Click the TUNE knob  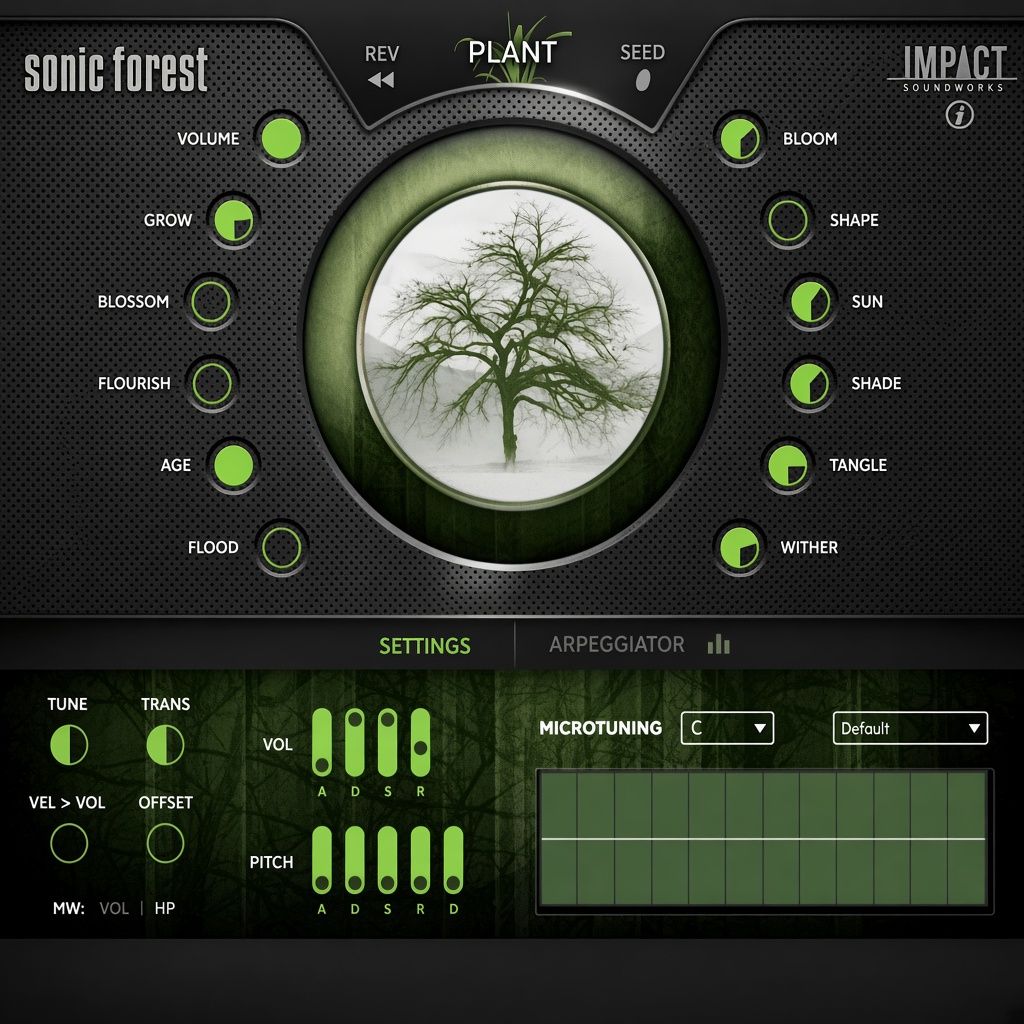(69, 744)
